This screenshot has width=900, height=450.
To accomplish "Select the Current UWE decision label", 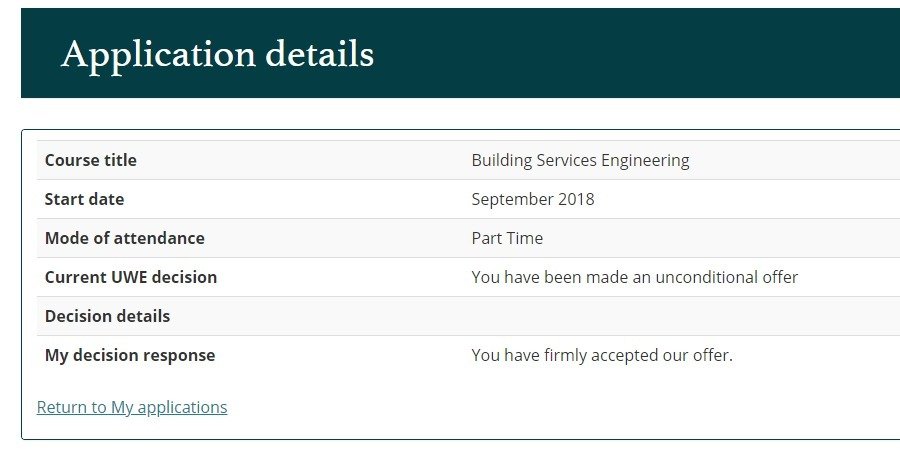I will (x=131, y=277).
